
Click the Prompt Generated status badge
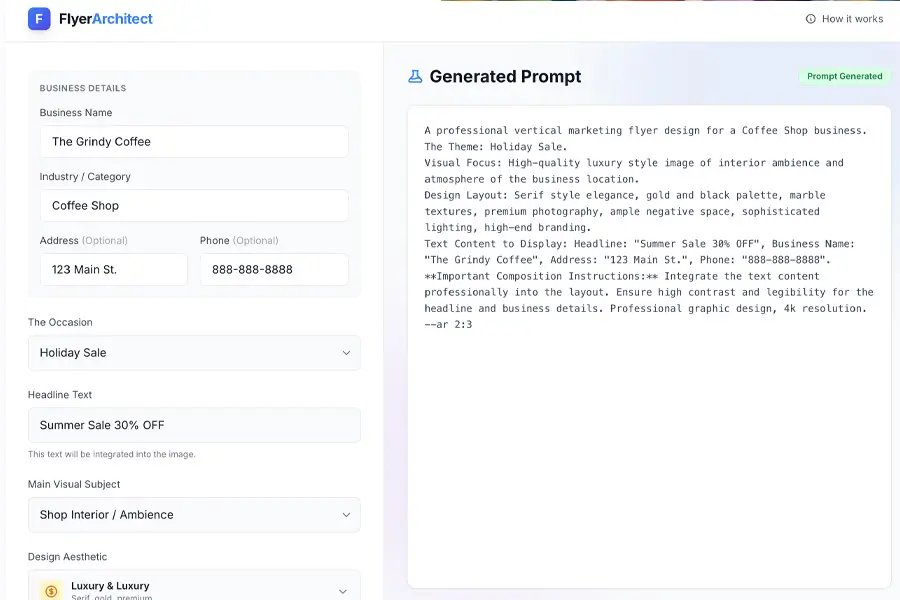click(844, 76)
